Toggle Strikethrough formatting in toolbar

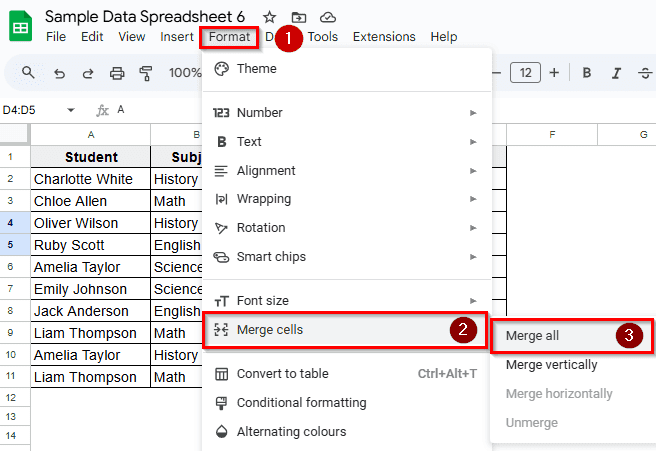[x=644, y=73]
